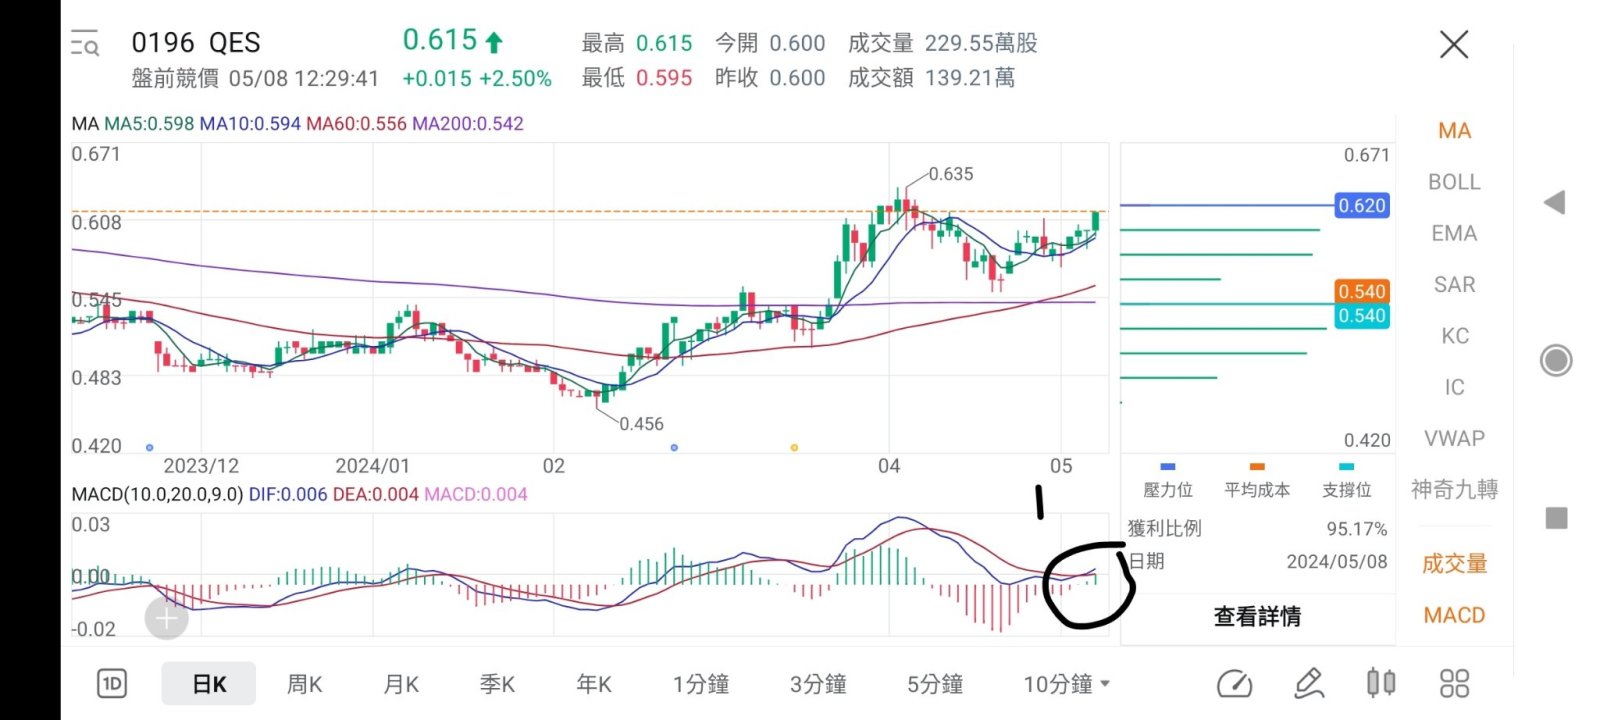Tap the cyan 0.540 support level tag

pos(1362,316)
